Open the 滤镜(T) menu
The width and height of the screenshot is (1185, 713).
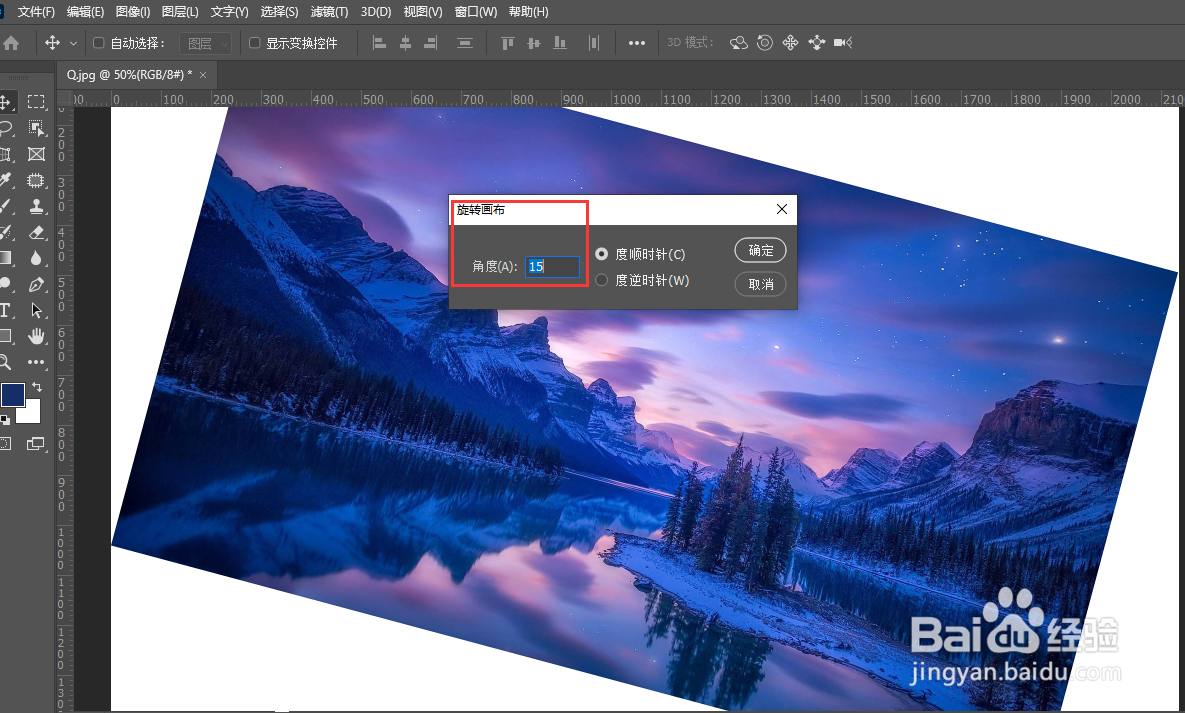pyautogui.click(x=330, y=12)
